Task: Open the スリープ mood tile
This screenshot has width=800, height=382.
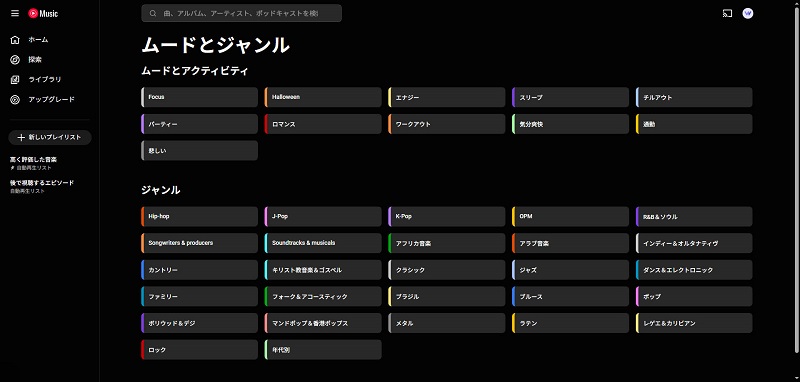Action: 570,97
